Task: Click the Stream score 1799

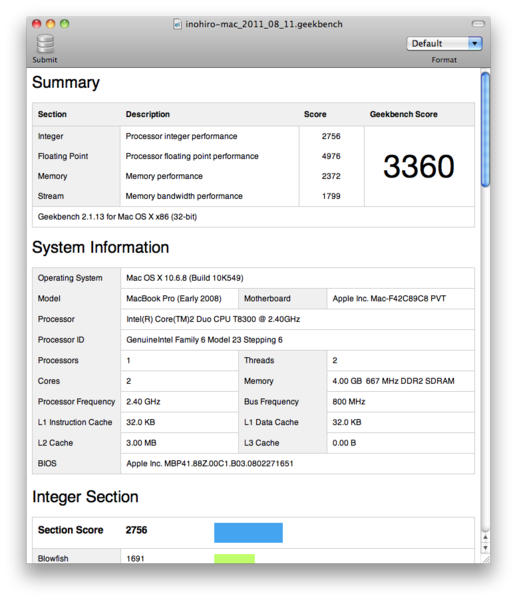Action: click(331, 196)
